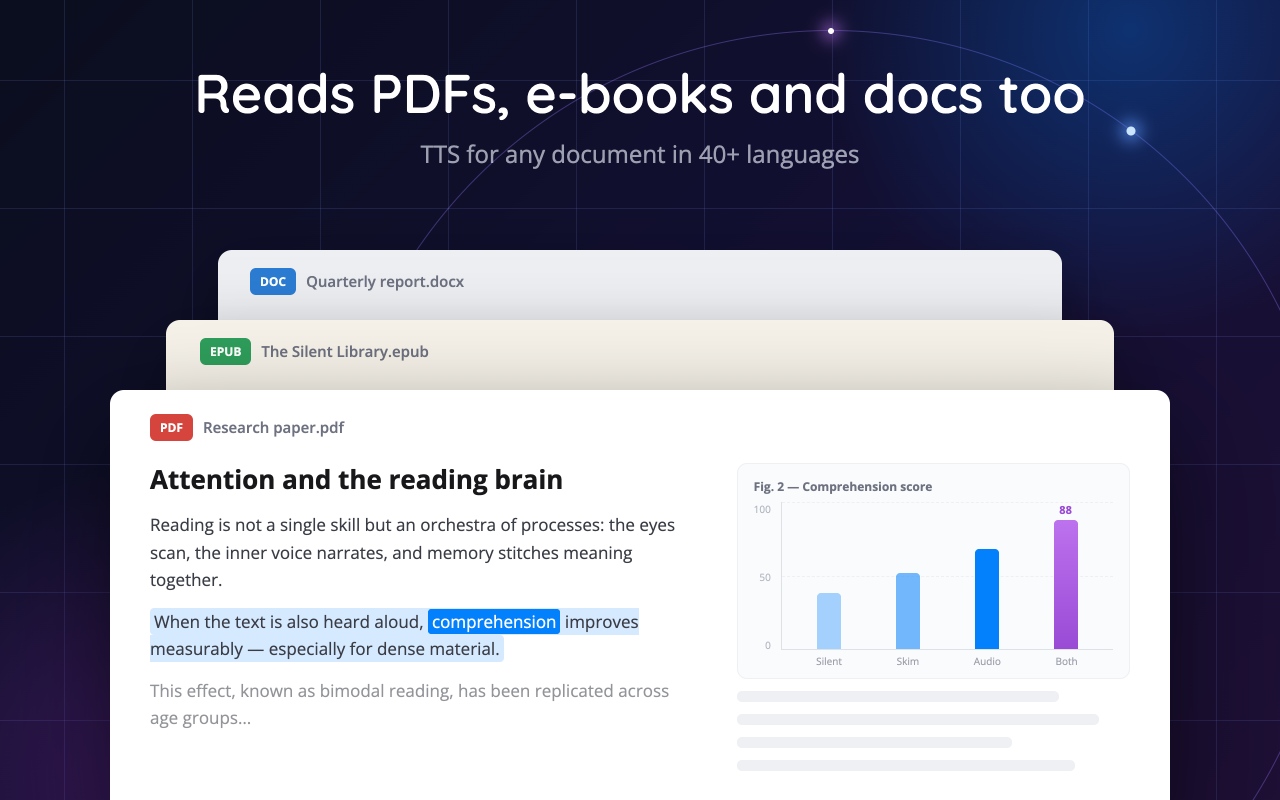Click the title Reads PDFs, e-books and docs too
Screen dimensions: 1280x800
[x=640, y=94]
